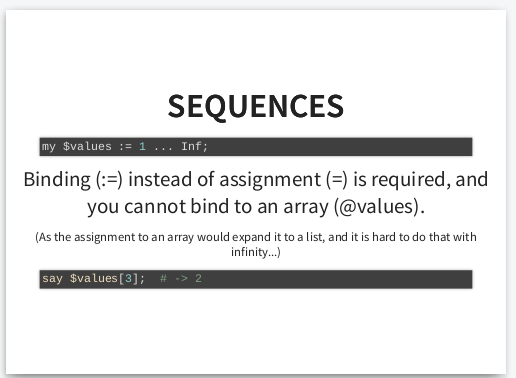Click the index [3] in second code block

128,278
